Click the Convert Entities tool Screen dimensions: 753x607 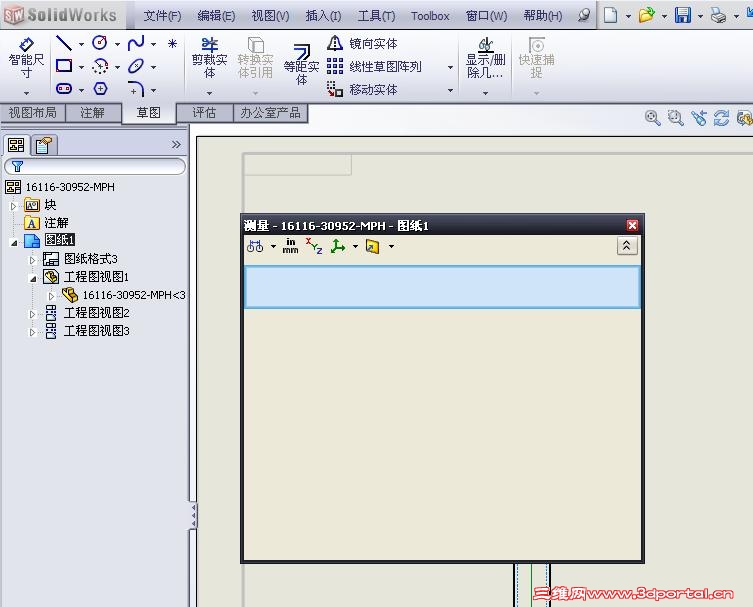click(x=255, y=58)
